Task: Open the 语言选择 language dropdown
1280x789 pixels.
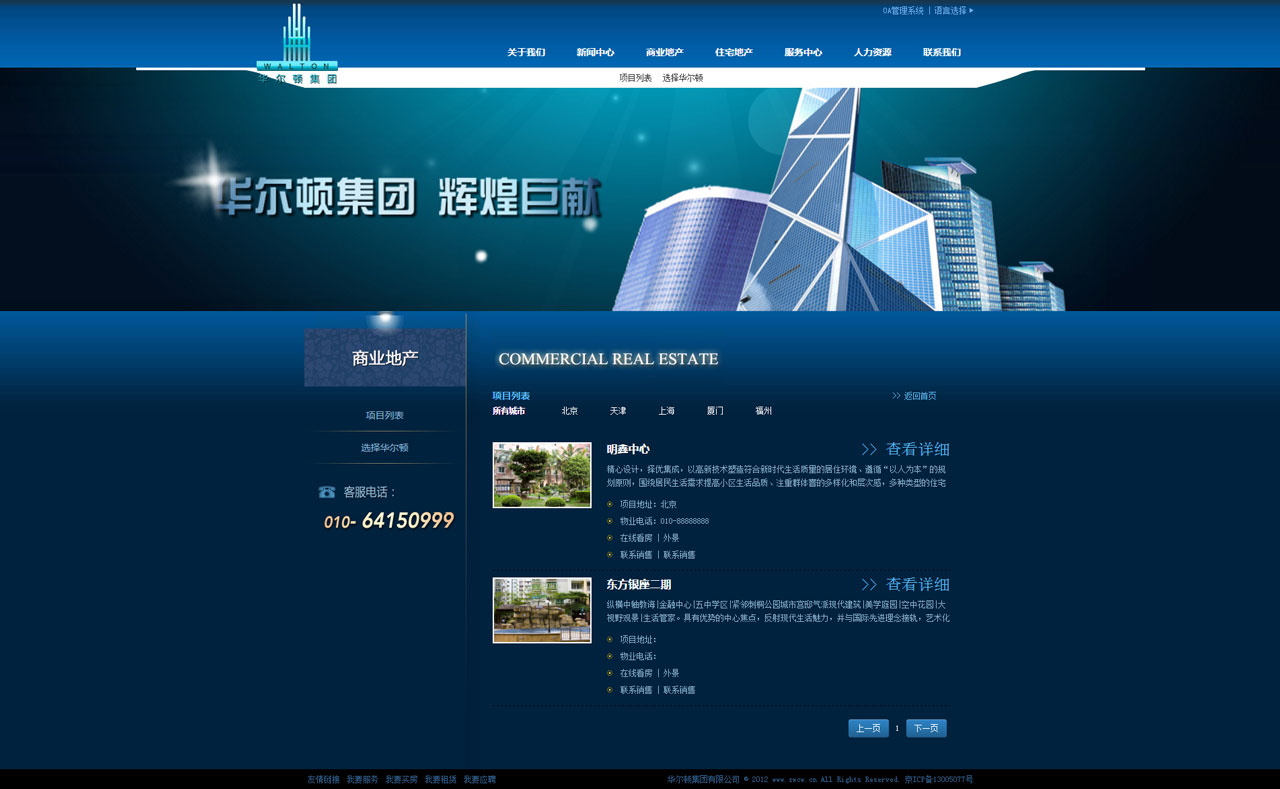Action: point(953,11)
